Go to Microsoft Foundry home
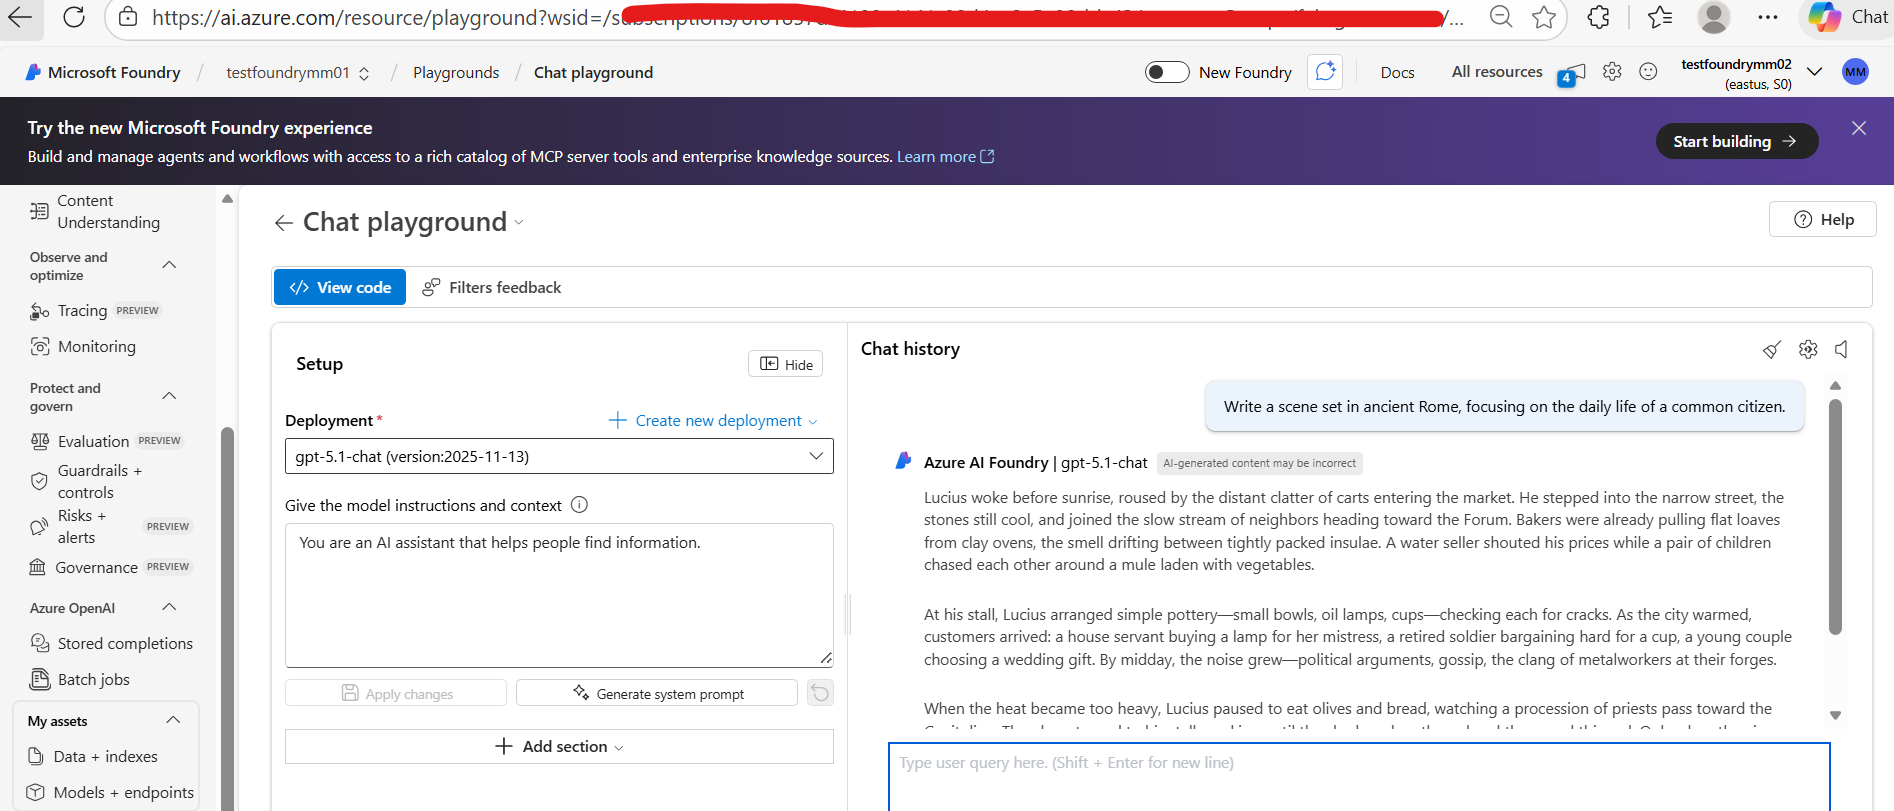Screen dimensions: 1894x811 click(x=103, y=72)
